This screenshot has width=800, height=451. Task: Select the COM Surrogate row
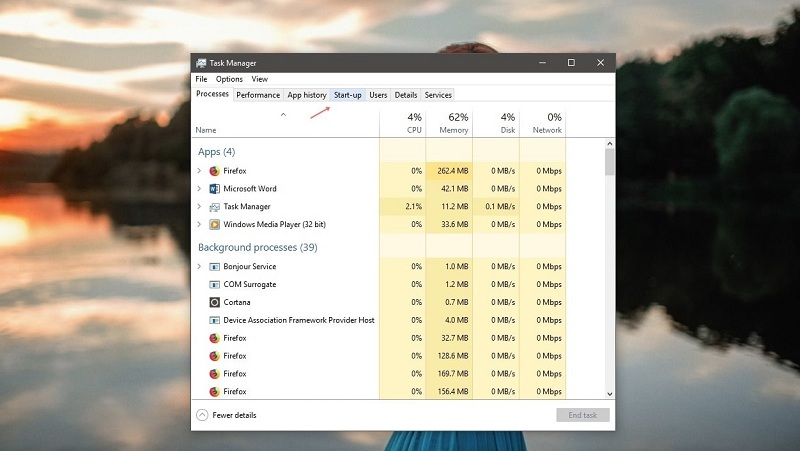379,284
